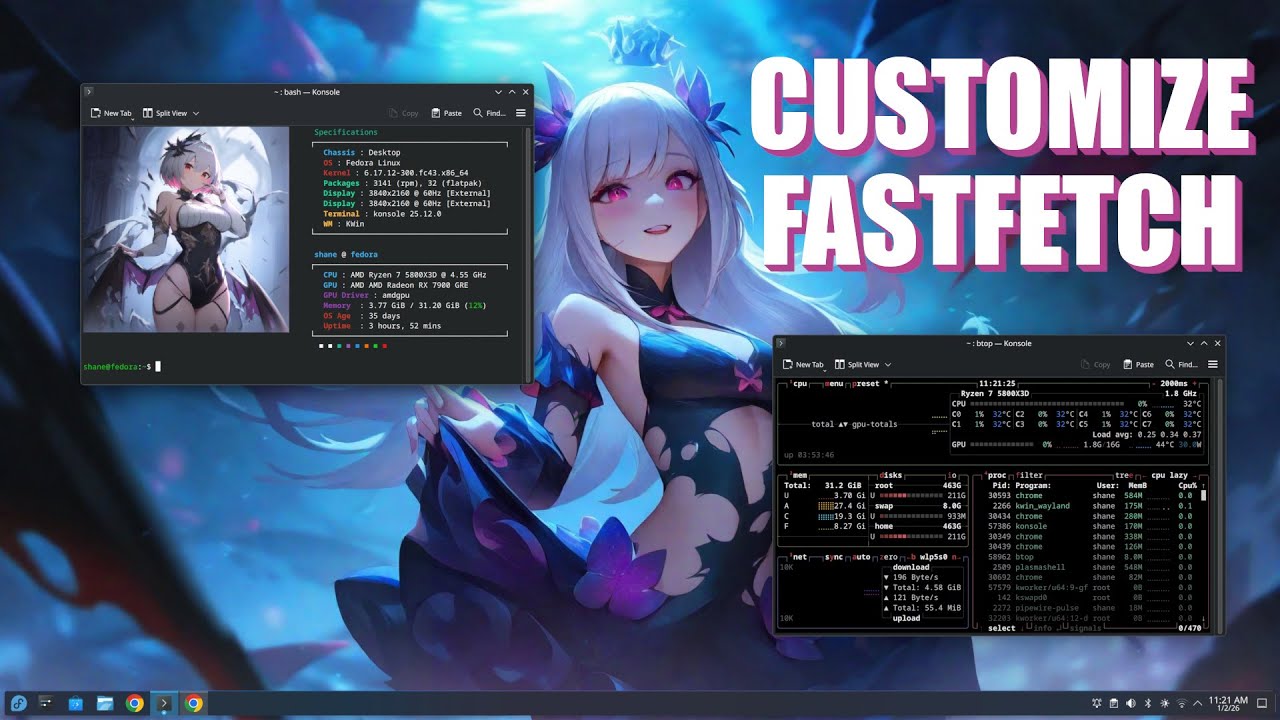Open the Bluetooth icon in the system tray

[1148, 704]
